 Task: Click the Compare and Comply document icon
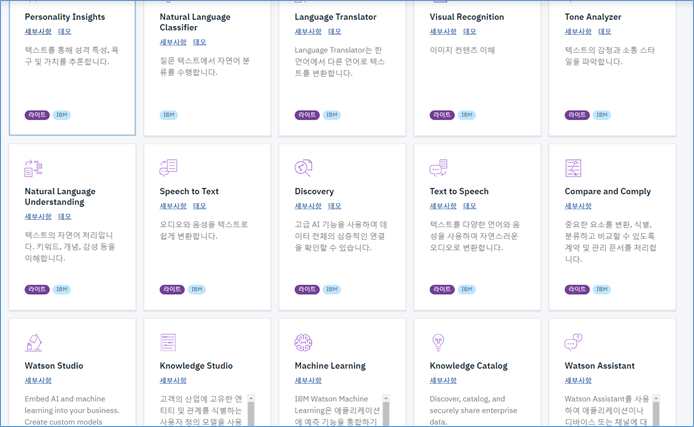click(573, 168)
